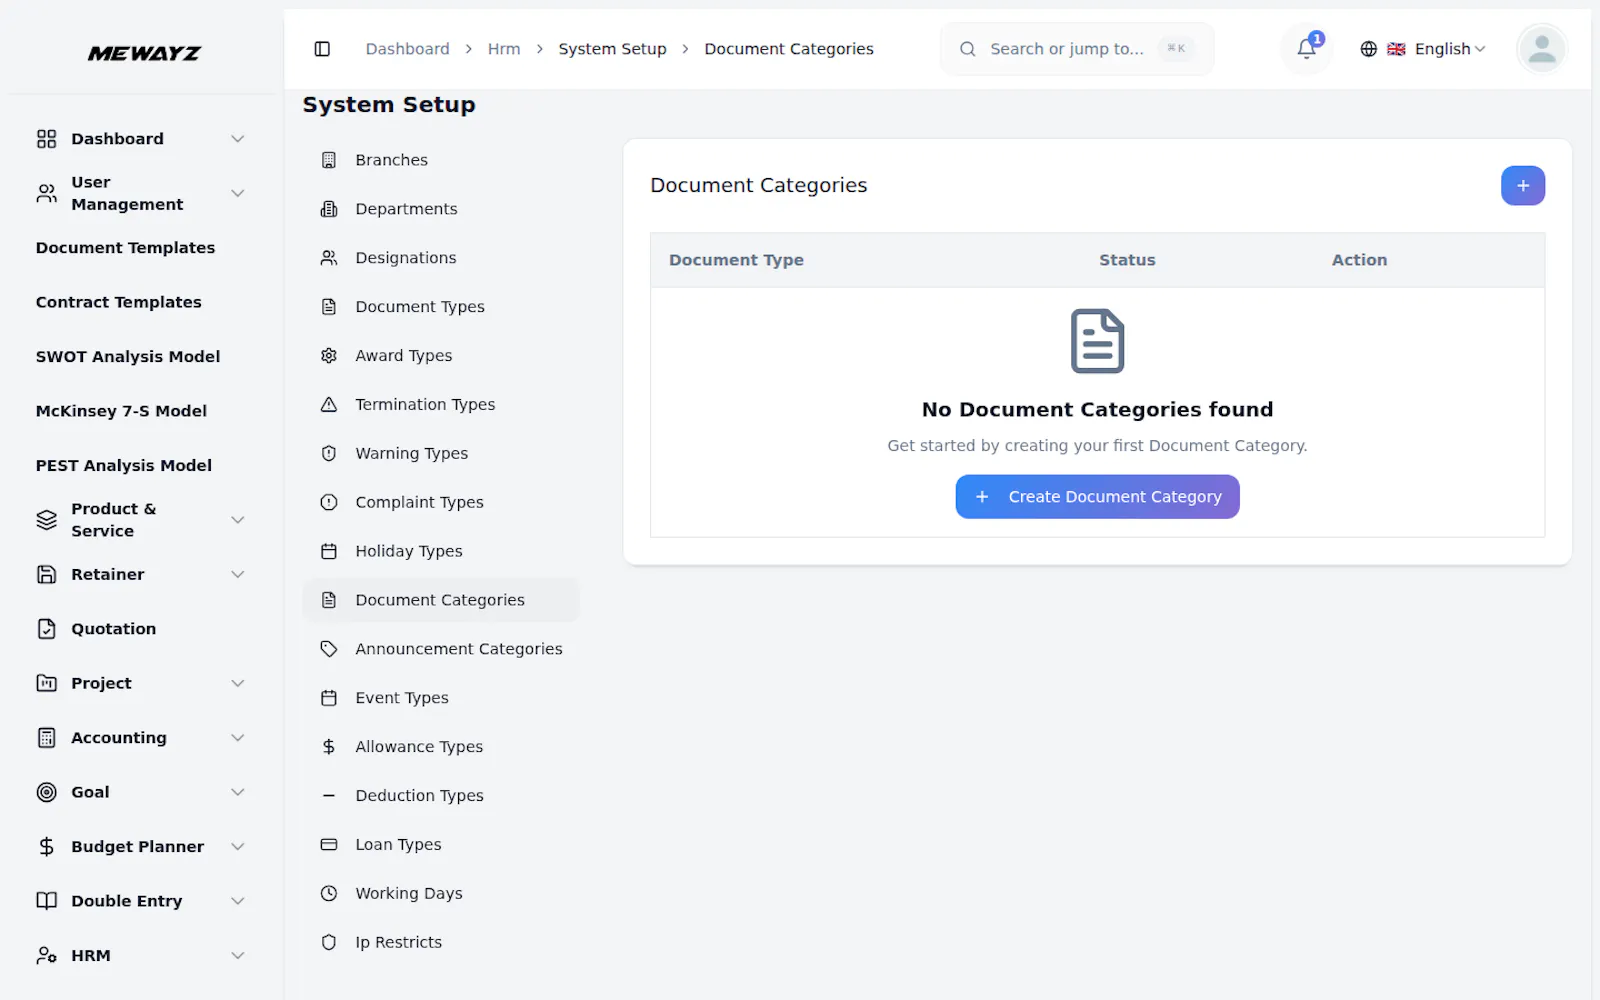Click the plus add category button

(x=1523, y=186)
